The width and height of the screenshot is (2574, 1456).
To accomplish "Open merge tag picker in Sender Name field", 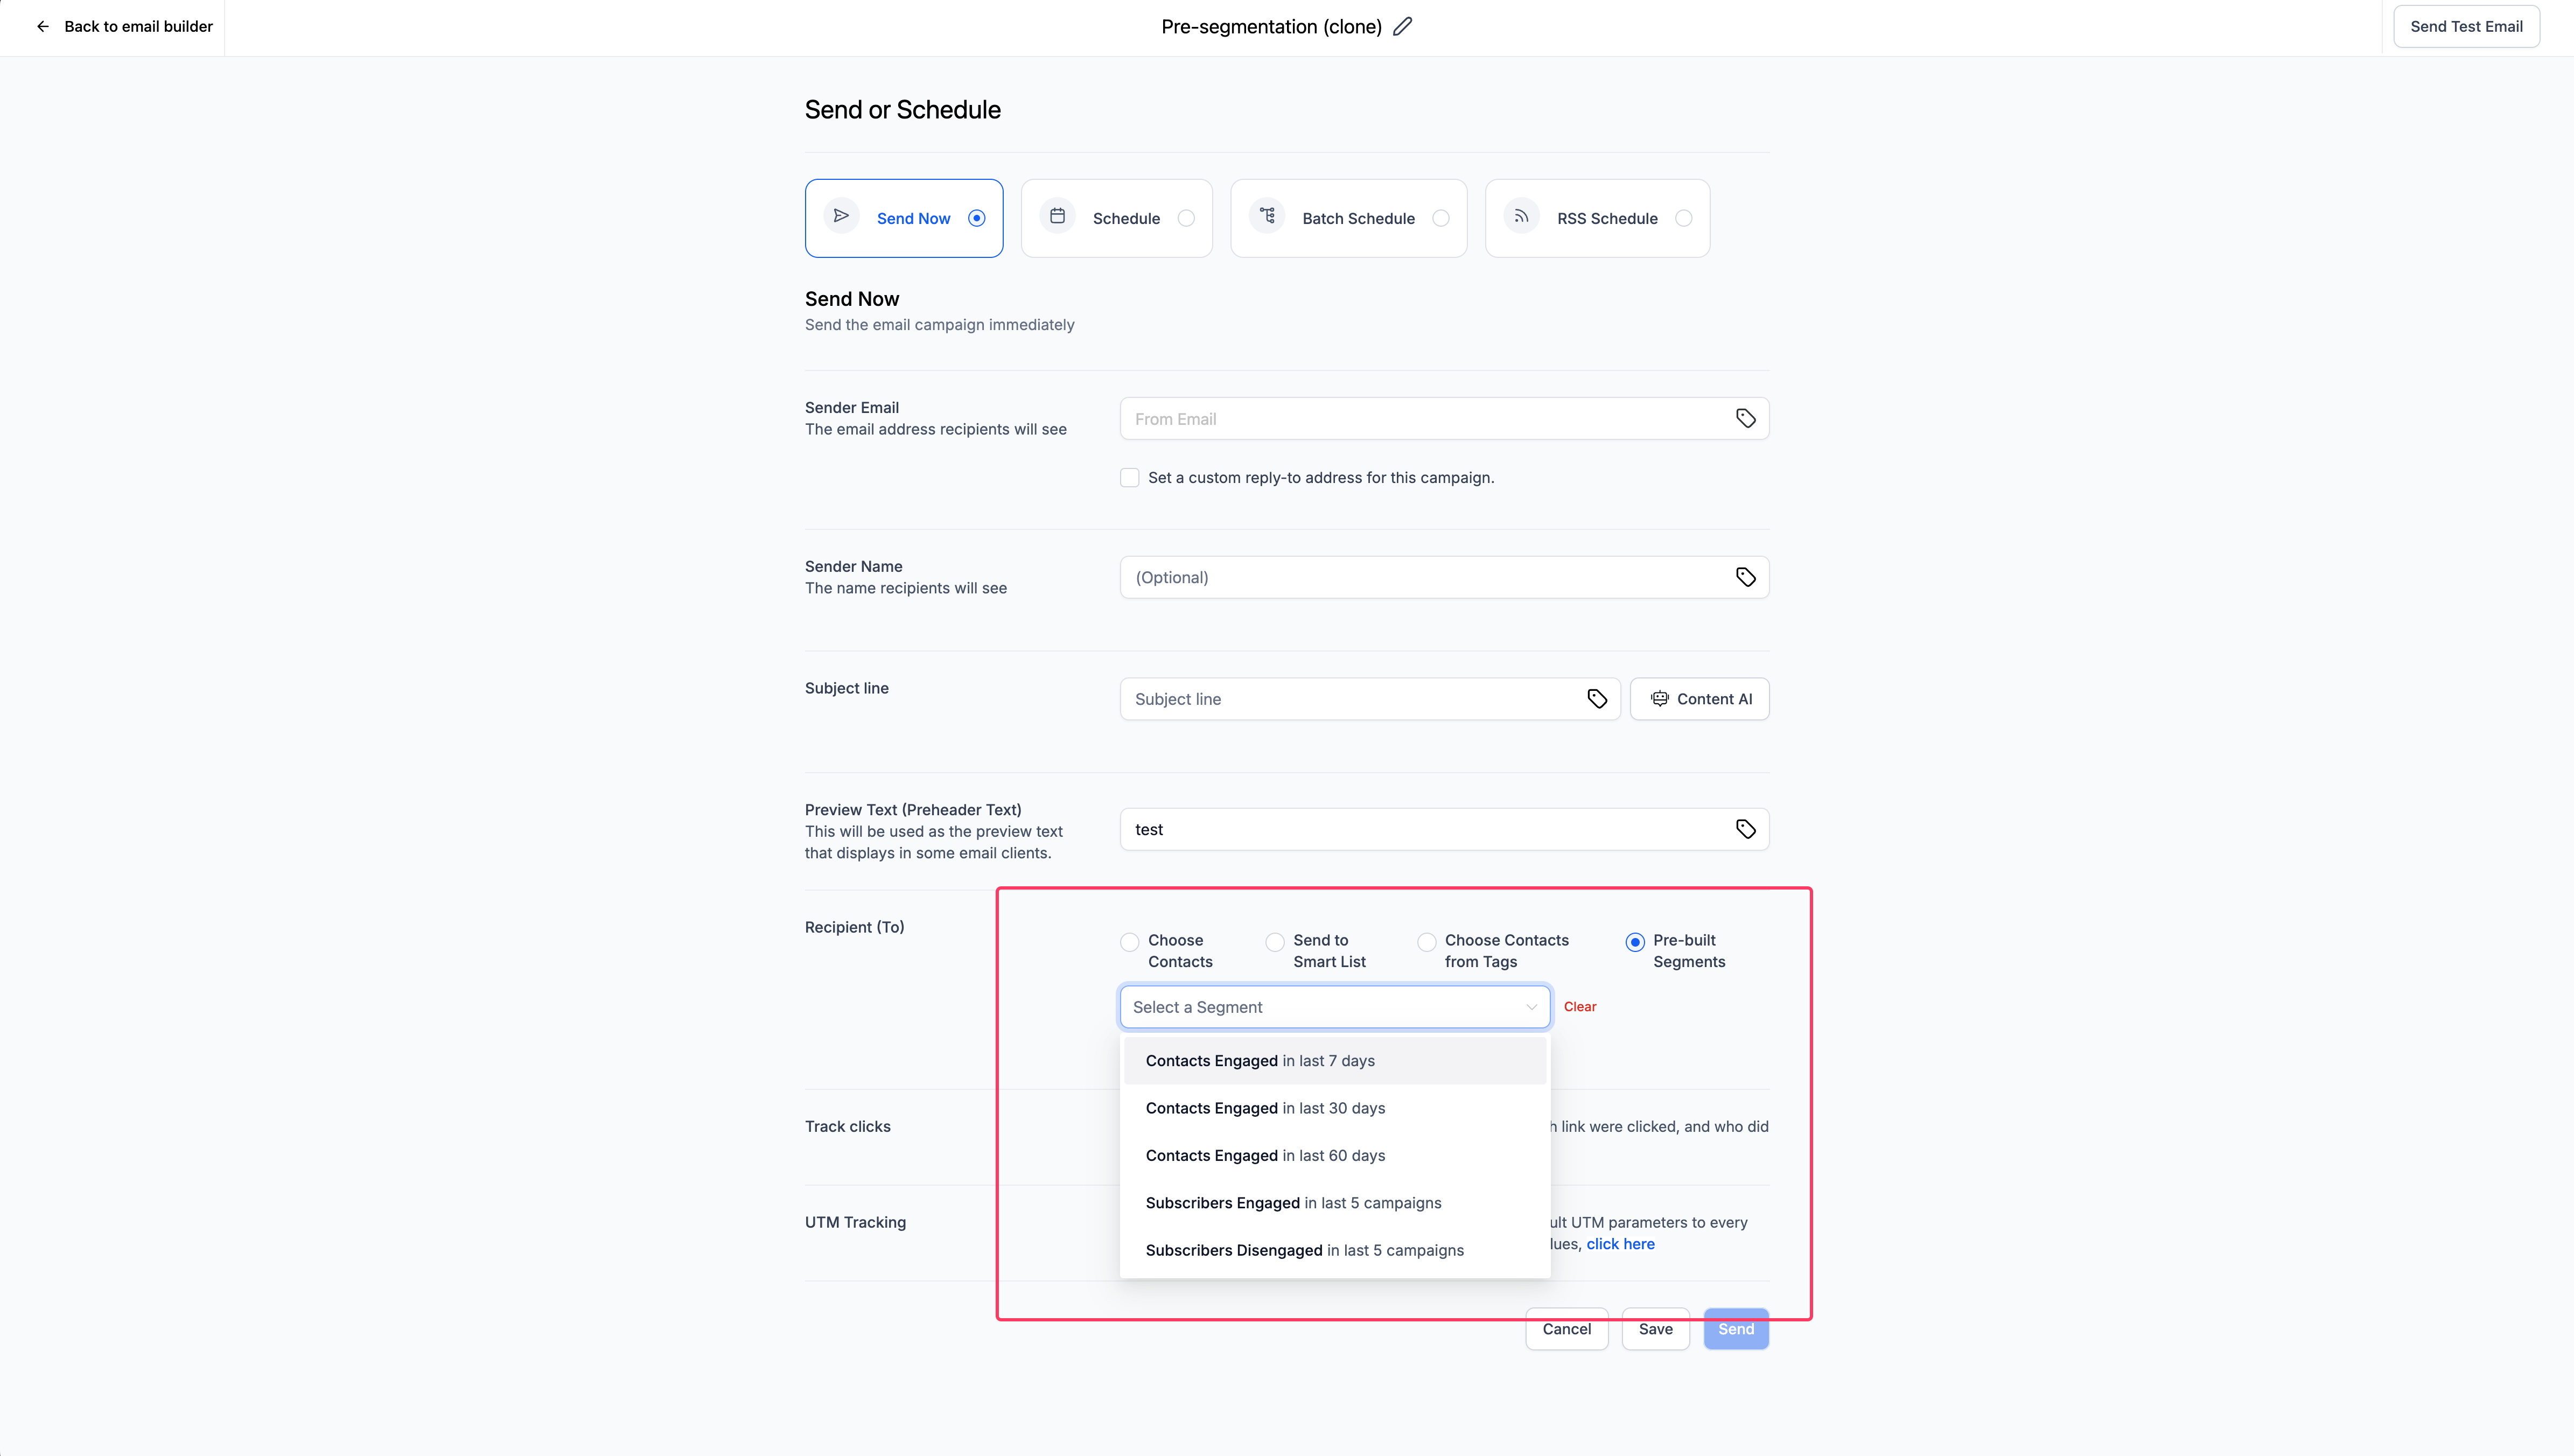I will [x=1745, y=577].
